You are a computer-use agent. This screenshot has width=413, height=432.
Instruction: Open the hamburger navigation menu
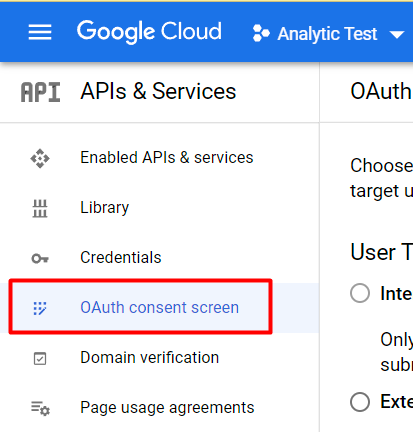(x=40, y=32)
